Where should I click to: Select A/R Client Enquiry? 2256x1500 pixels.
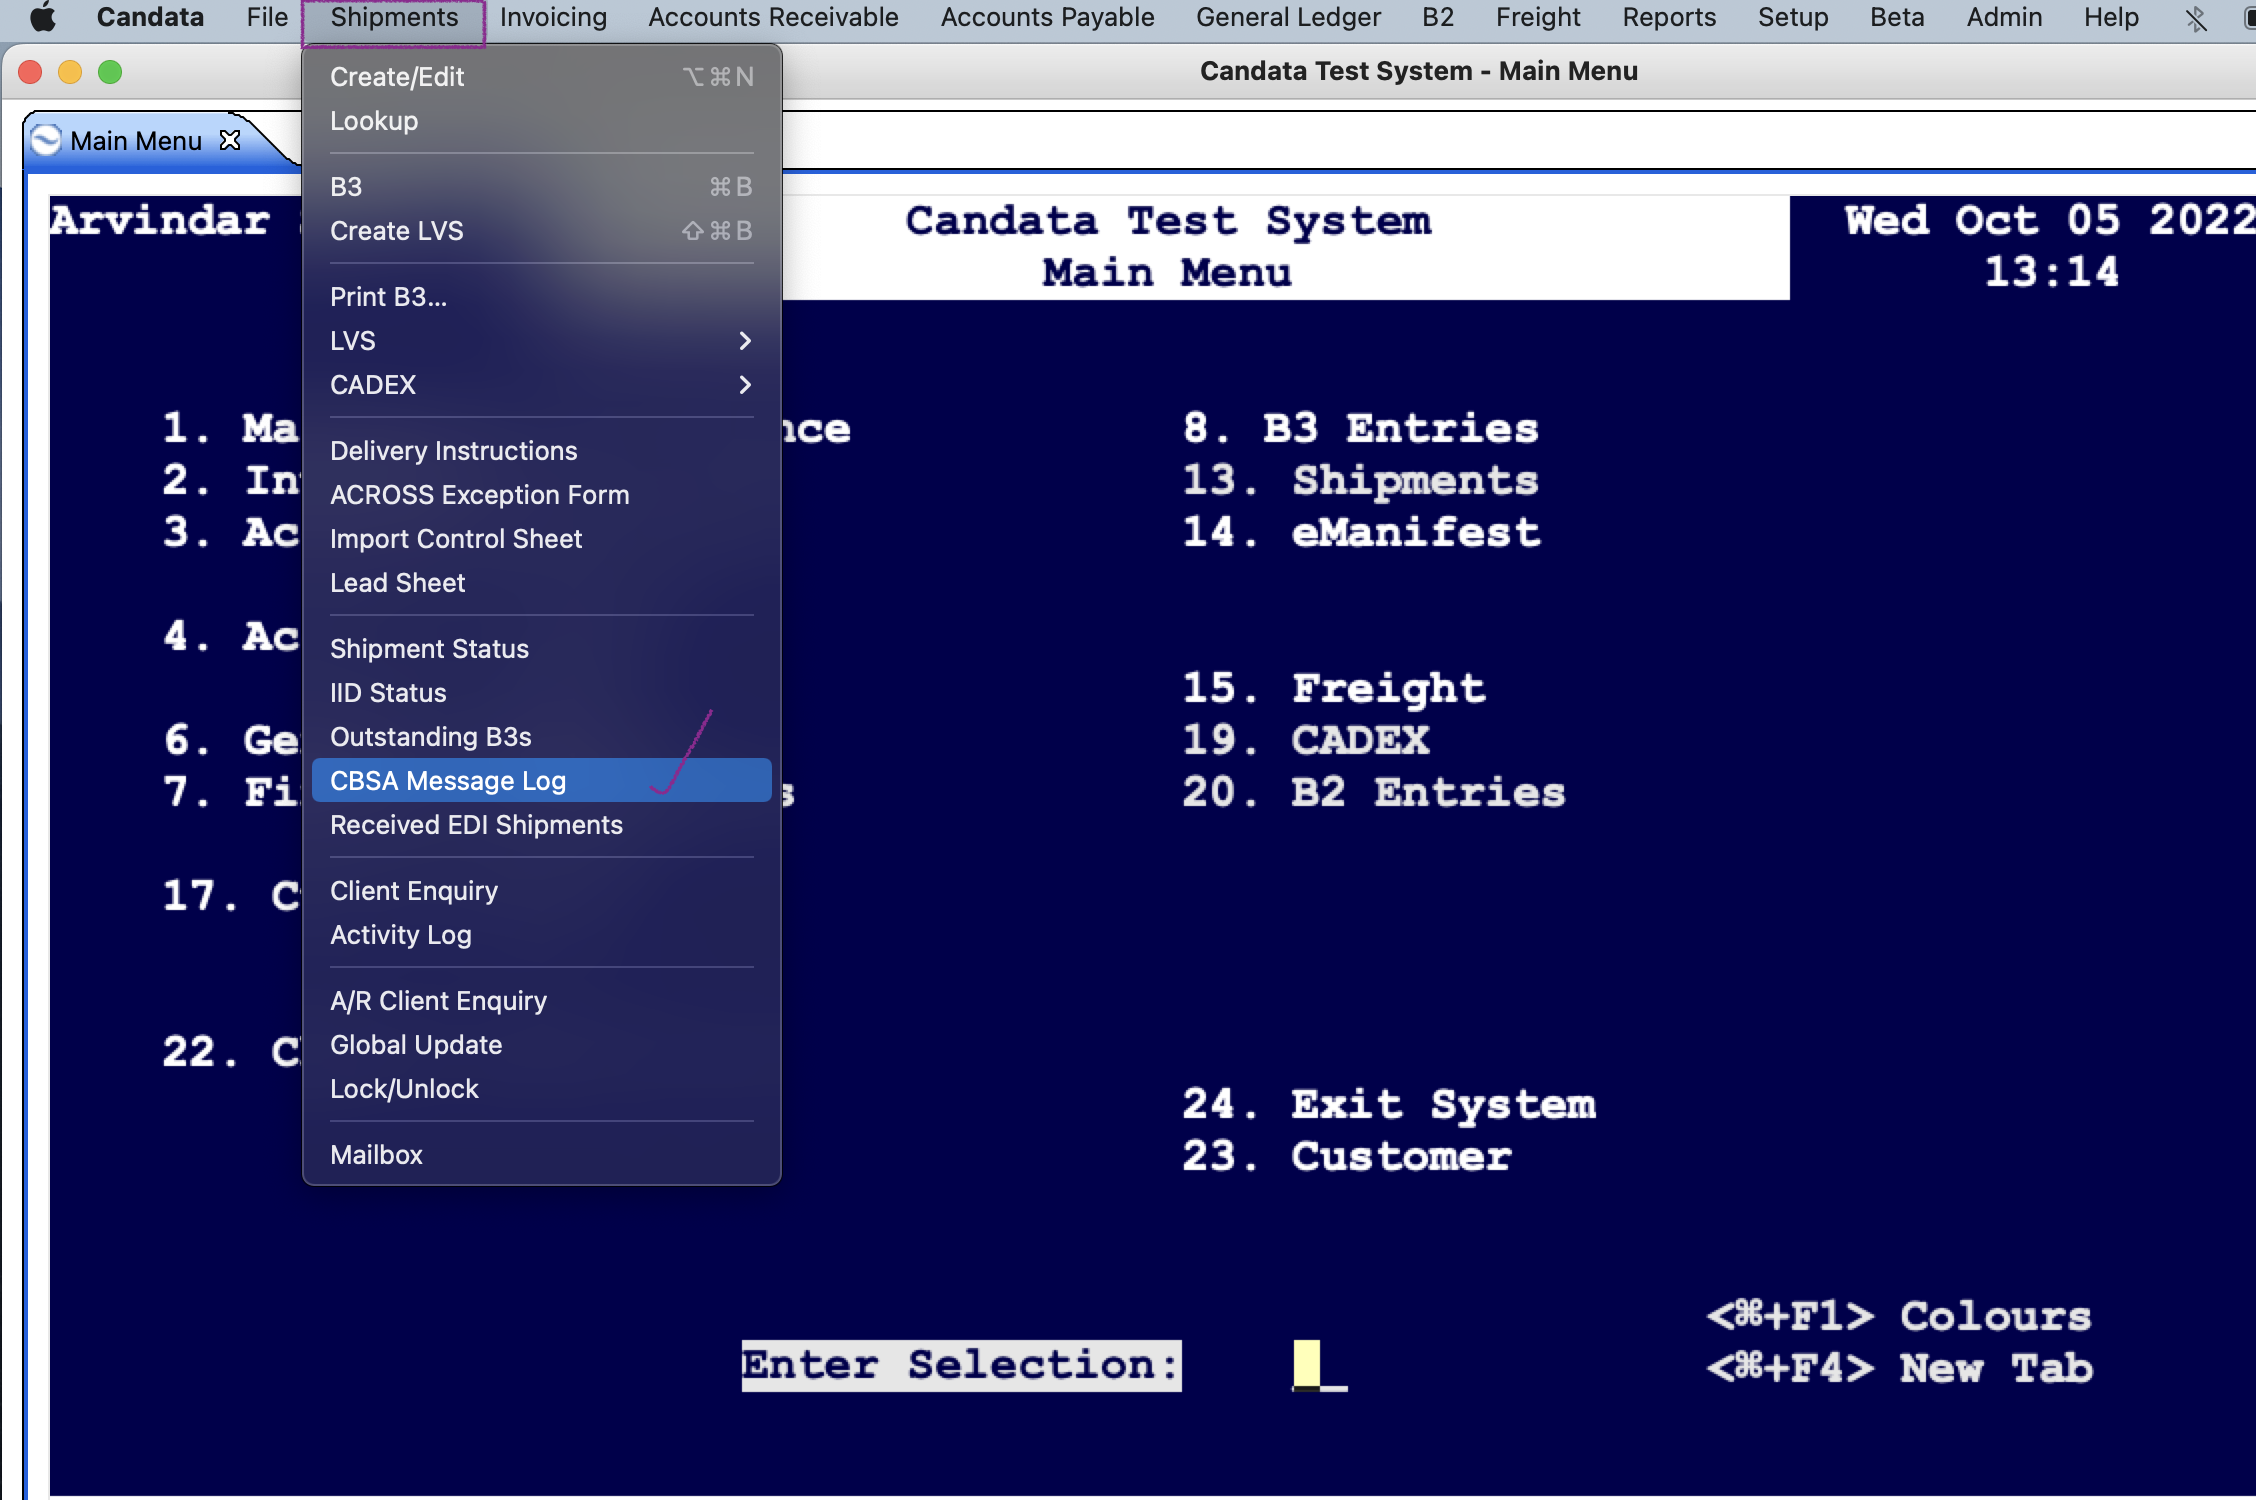tap(541, 1001)
